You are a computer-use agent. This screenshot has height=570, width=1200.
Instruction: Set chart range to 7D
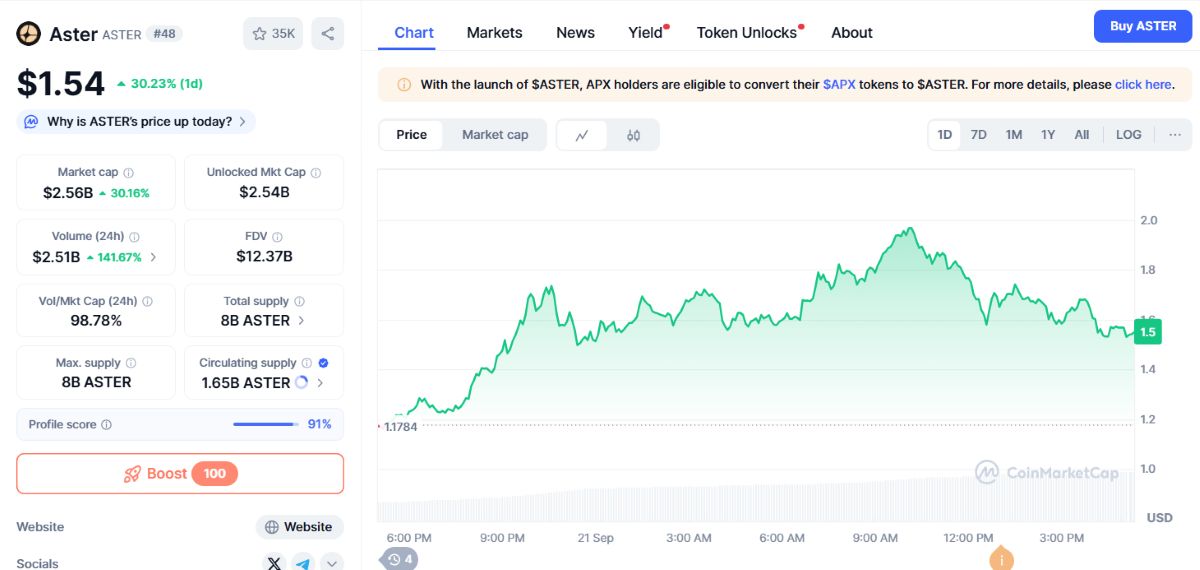click(x=979, y=135)
